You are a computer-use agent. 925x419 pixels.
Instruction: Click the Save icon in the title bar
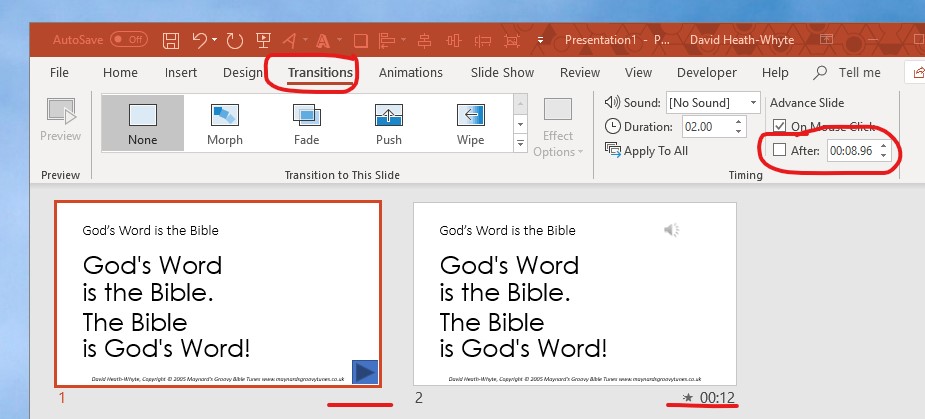(x=171, y=40)
